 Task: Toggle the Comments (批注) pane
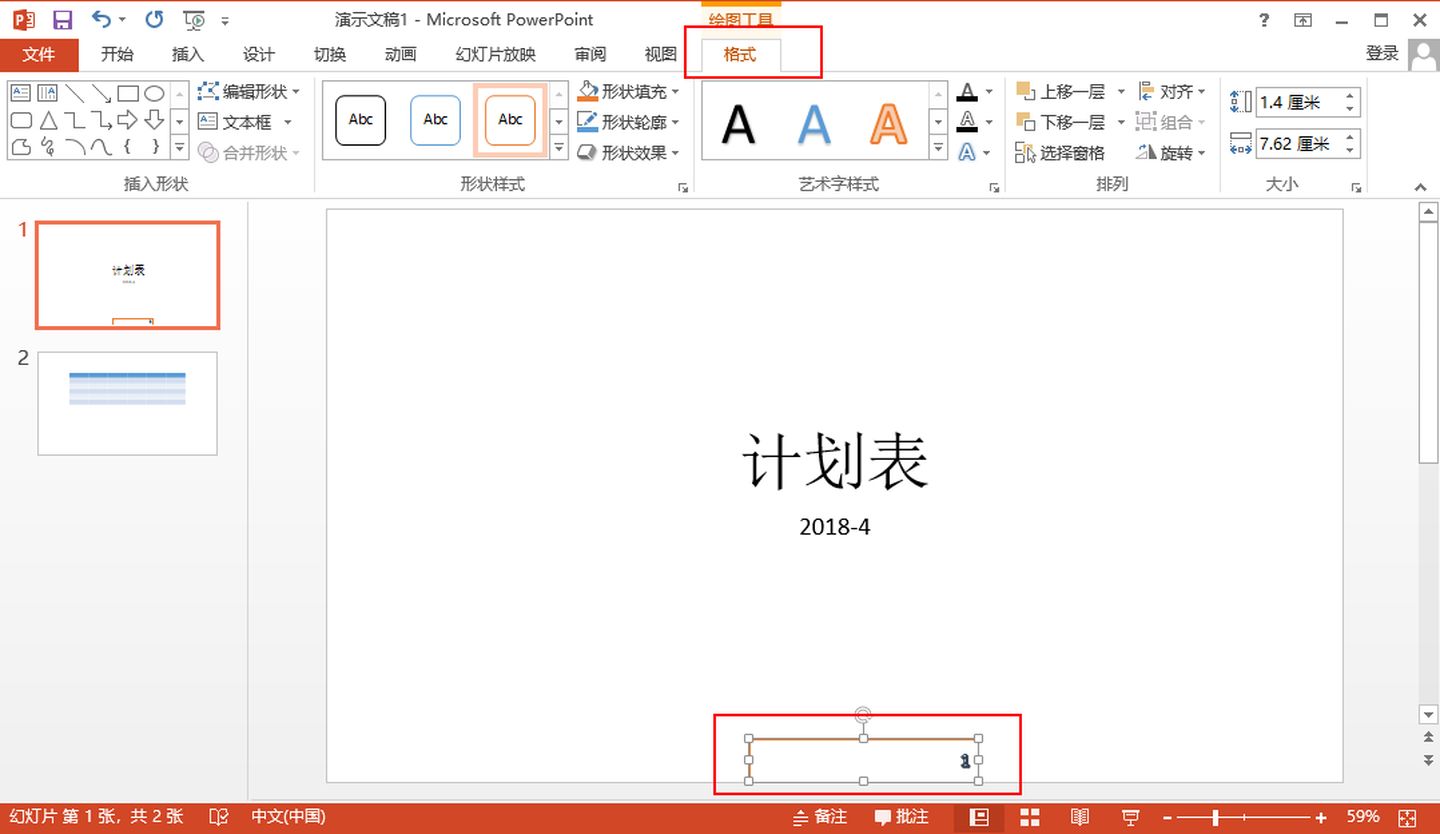click(901, 817)
